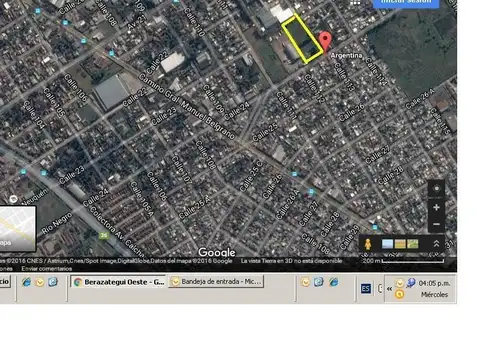Click yellow icon left of second taskbar group
The height and width of the screenshot is (360, 480).
click(305, 282)
